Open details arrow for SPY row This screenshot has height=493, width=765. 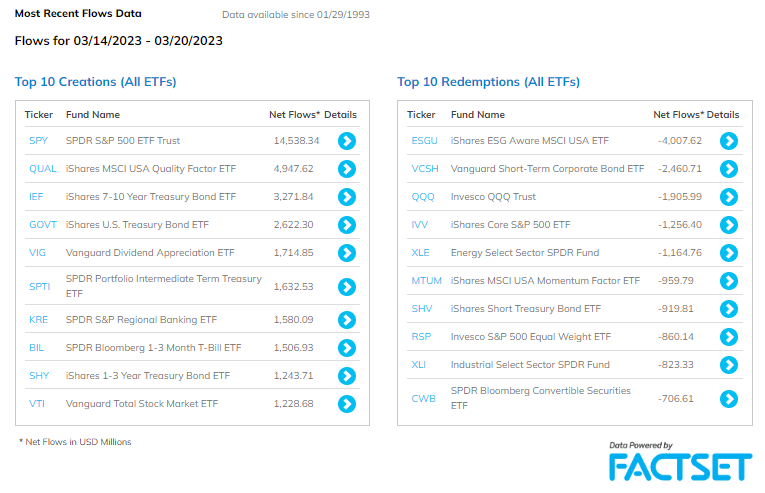click(x=347, y=141)
